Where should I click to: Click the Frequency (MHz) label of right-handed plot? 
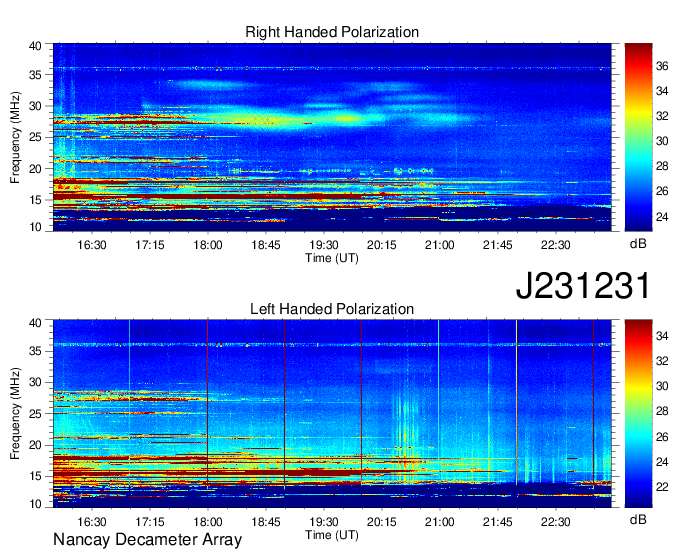[x=15, y=137]
